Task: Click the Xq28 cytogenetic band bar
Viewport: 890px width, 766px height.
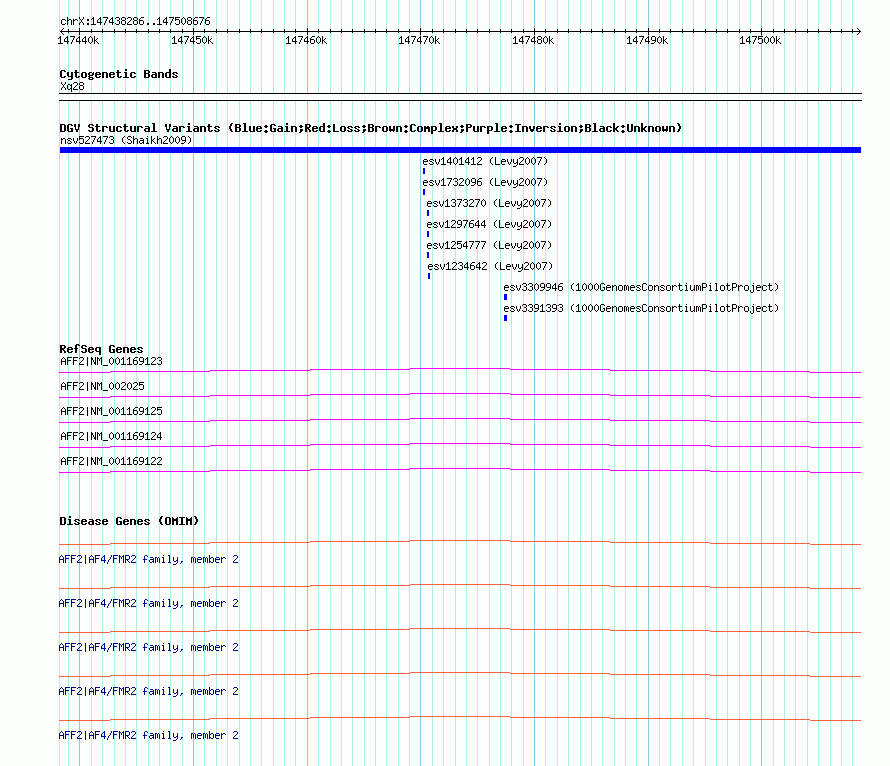Action: tap(460, 97)
